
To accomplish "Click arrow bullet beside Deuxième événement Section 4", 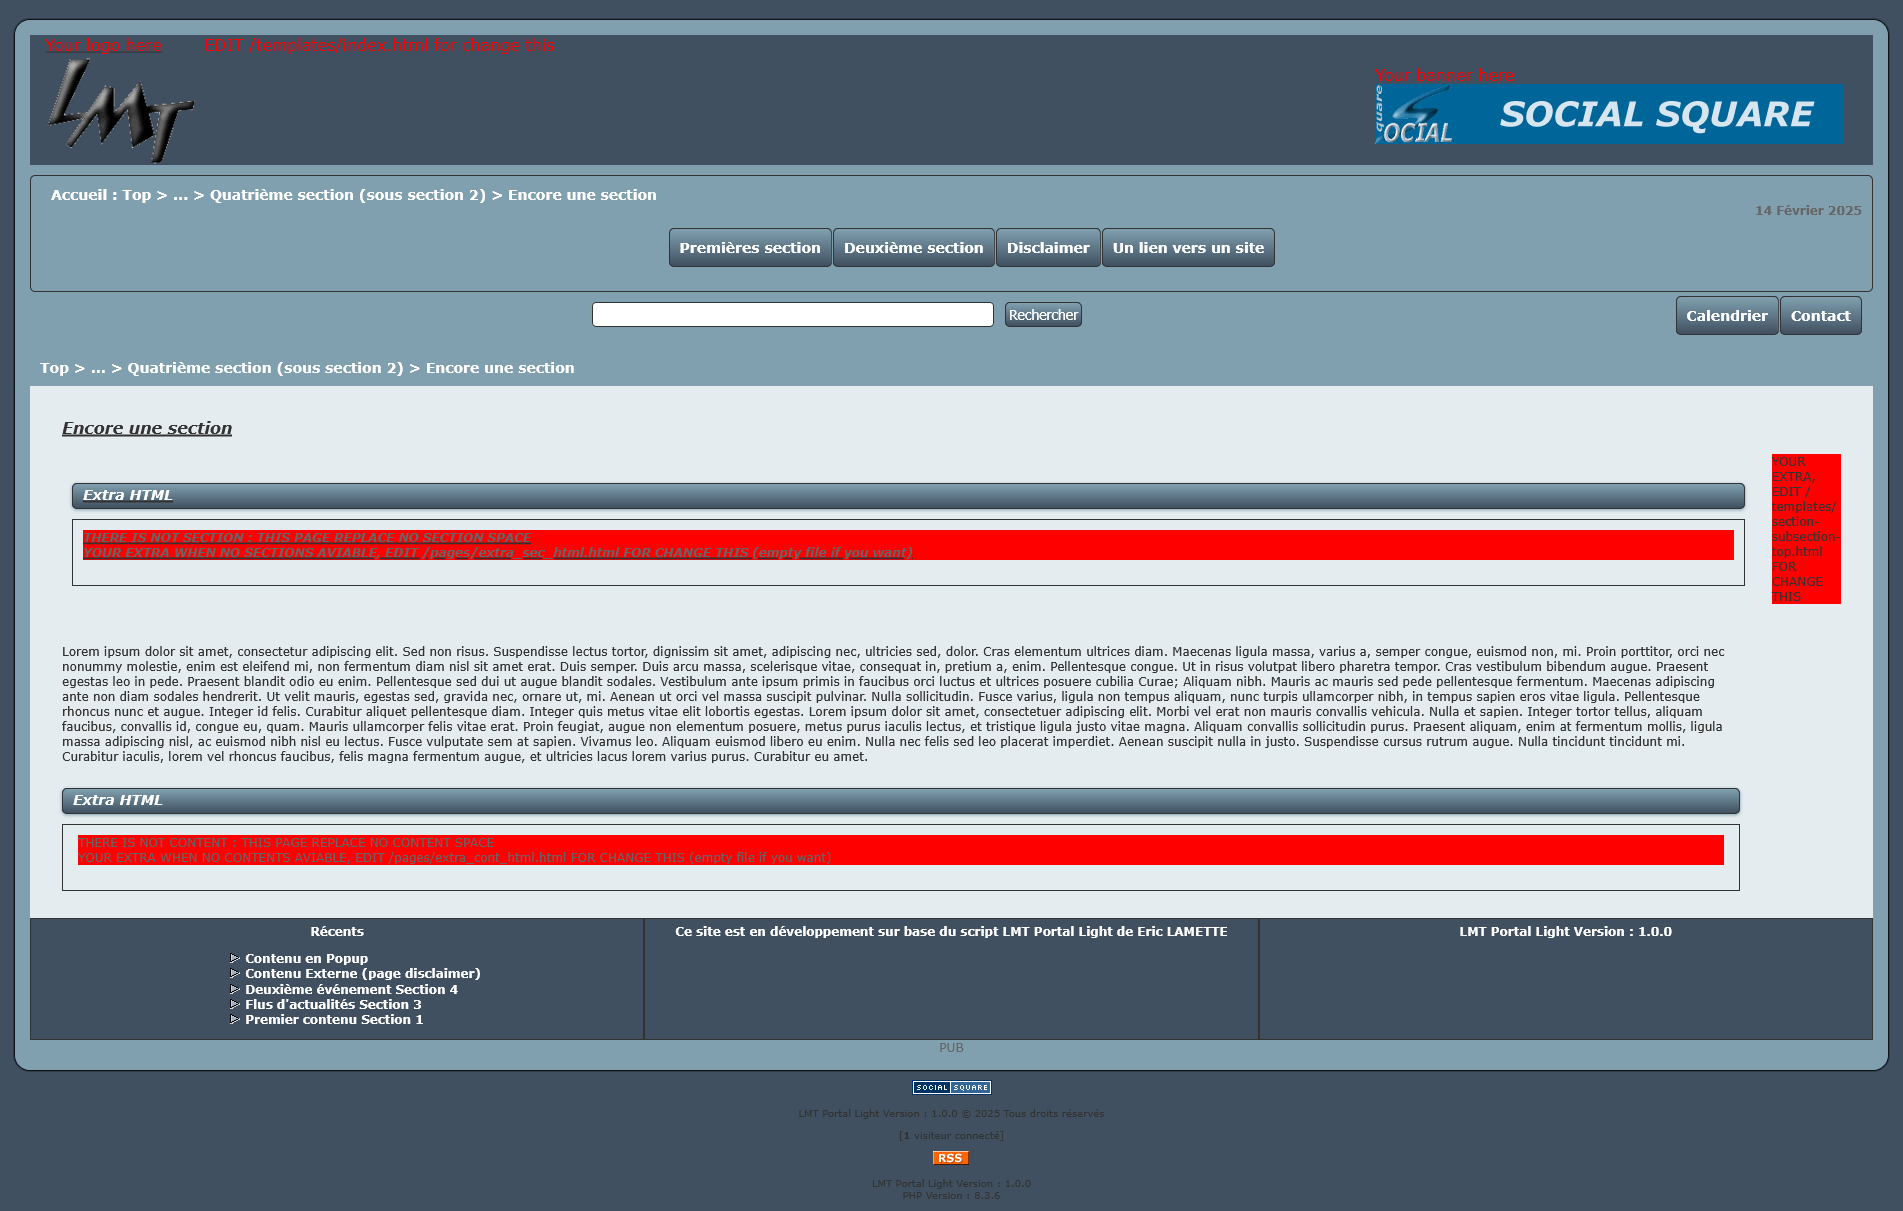I will (x=235, y=990).
